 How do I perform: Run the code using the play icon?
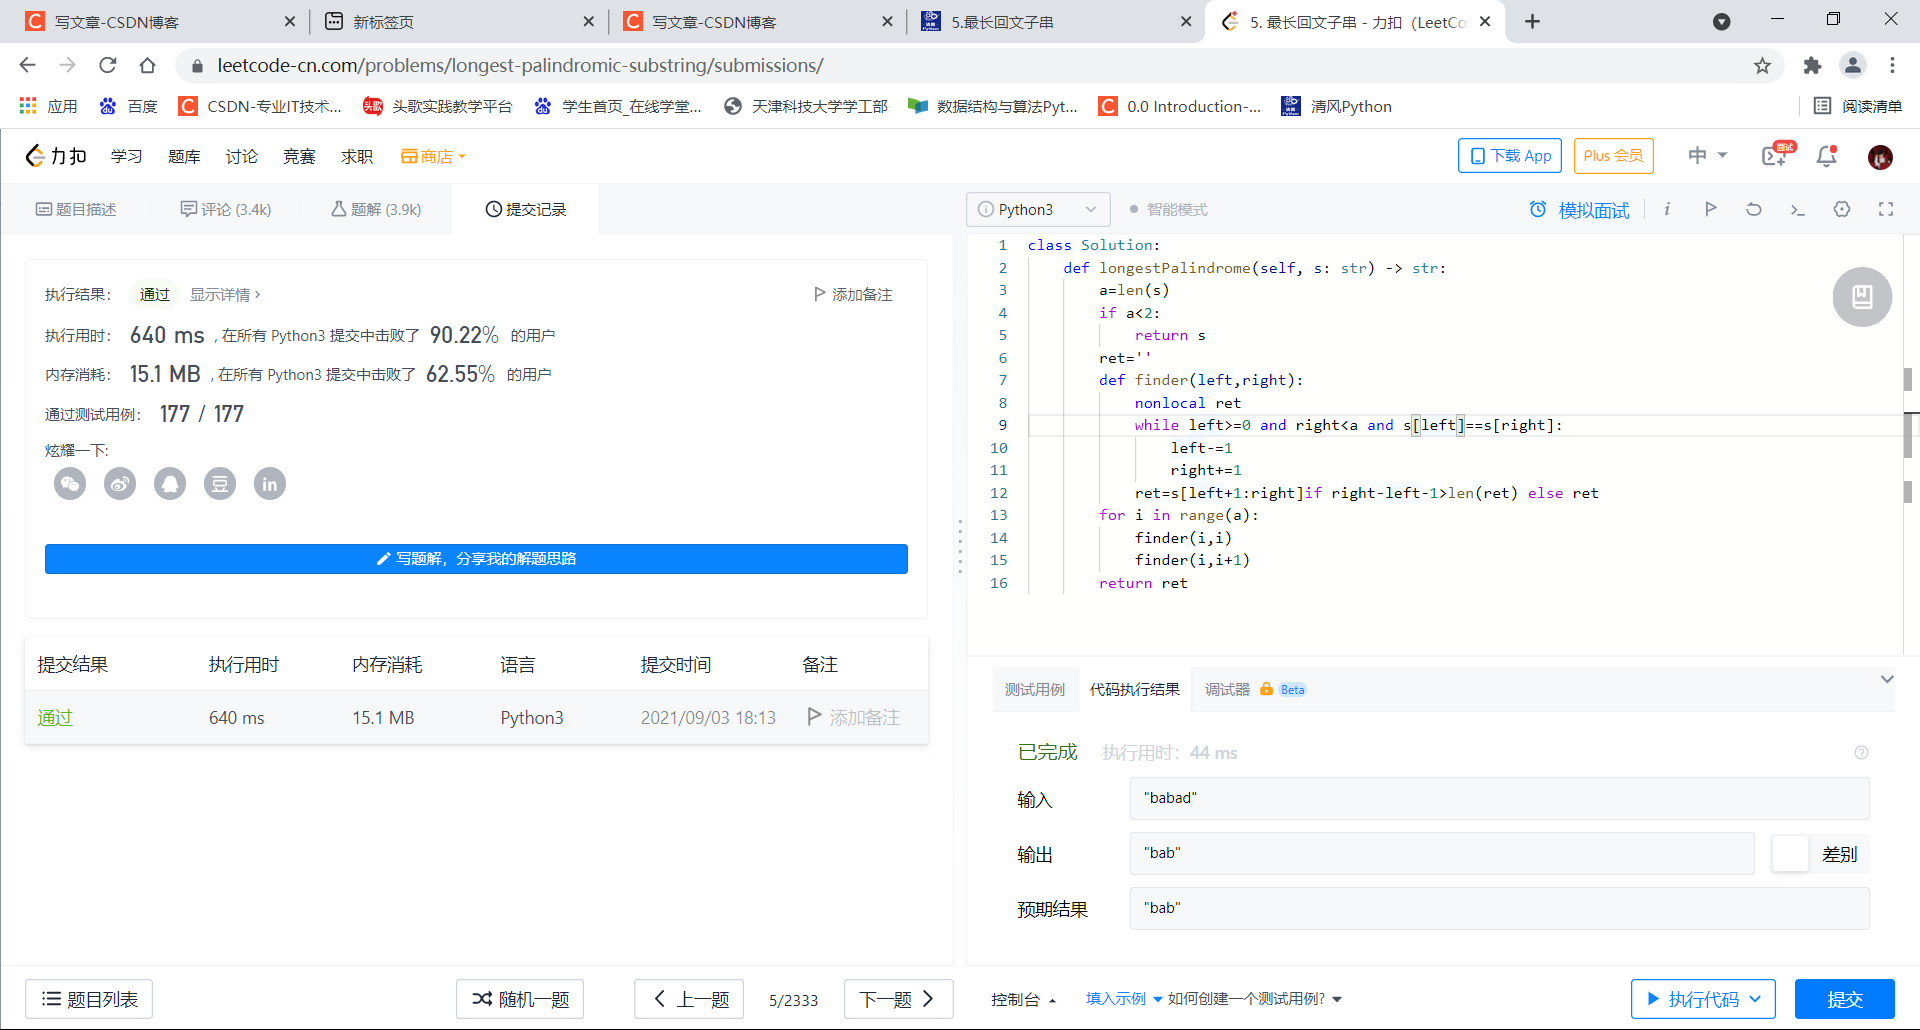[x=1710, y=209]
